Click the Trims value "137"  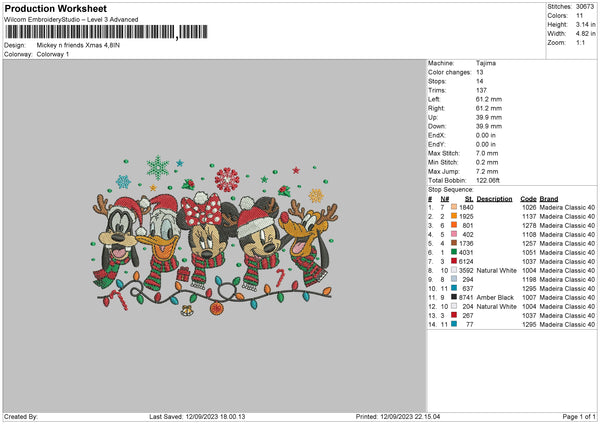tap(481, 90)
